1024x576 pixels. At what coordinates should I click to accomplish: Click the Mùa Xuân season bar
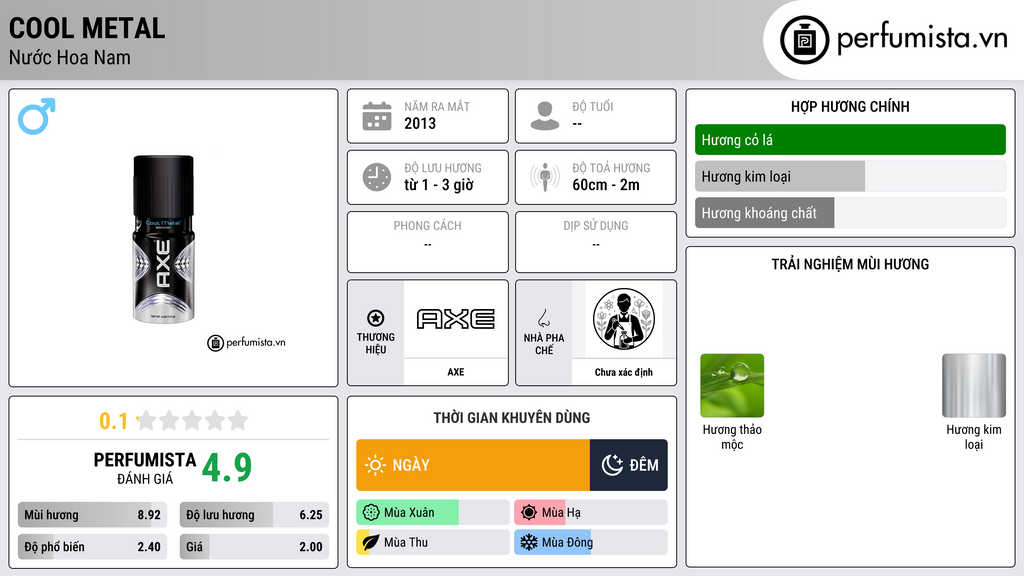[433, 513]
